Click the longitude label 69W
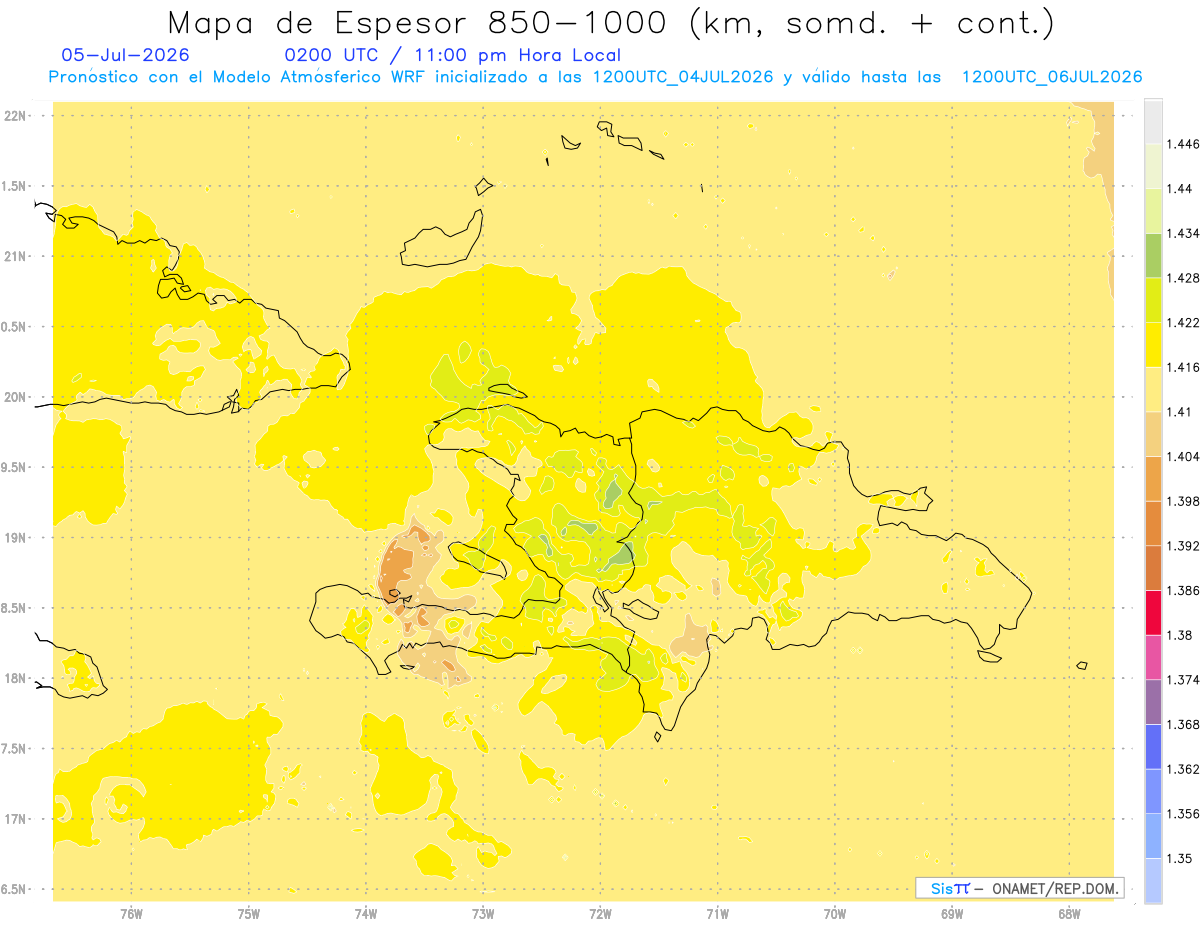Screen dimensions: 1200x927 pos(952,913)
